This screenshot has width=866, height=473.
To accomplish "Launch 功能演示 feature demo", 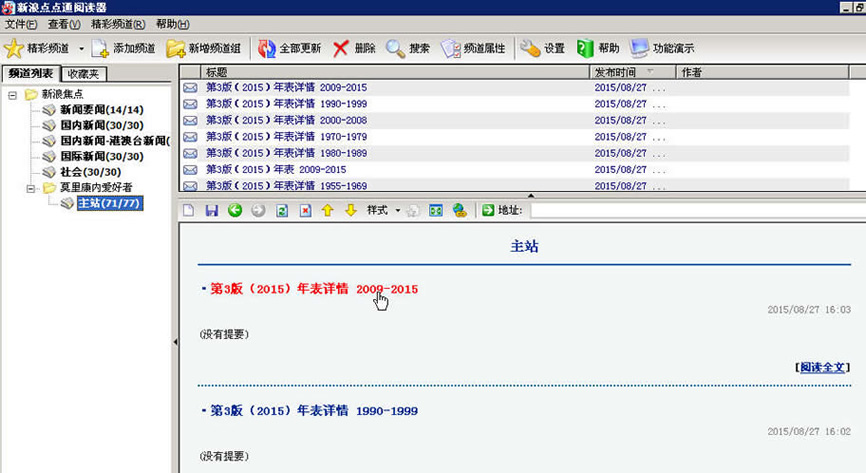I will click(662, 49).
